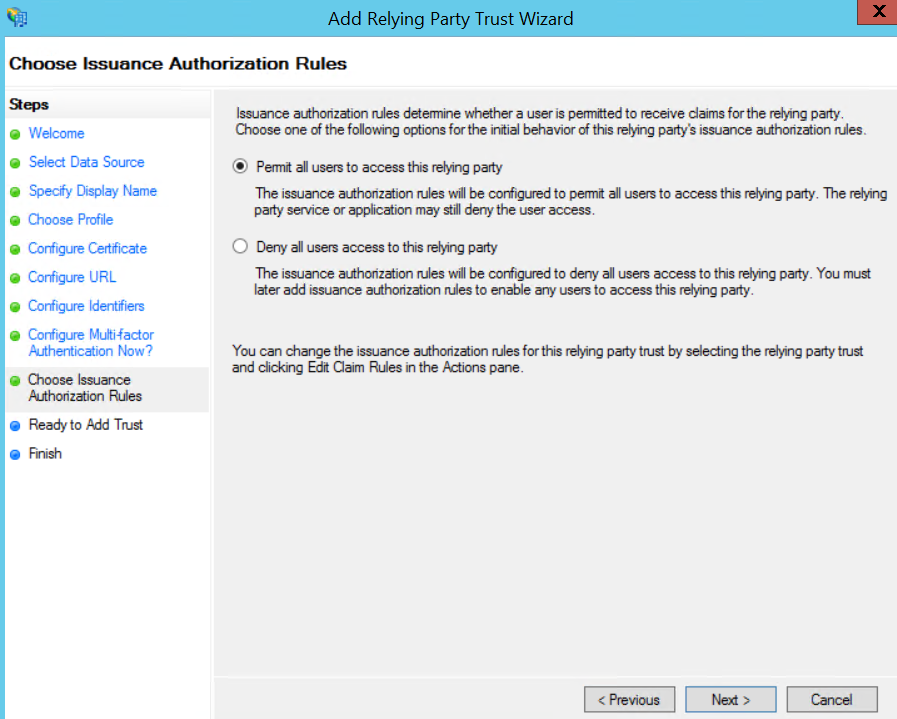The image size is (897, 719).
Task: Open the Configure URL step
Action: (72, 277)
